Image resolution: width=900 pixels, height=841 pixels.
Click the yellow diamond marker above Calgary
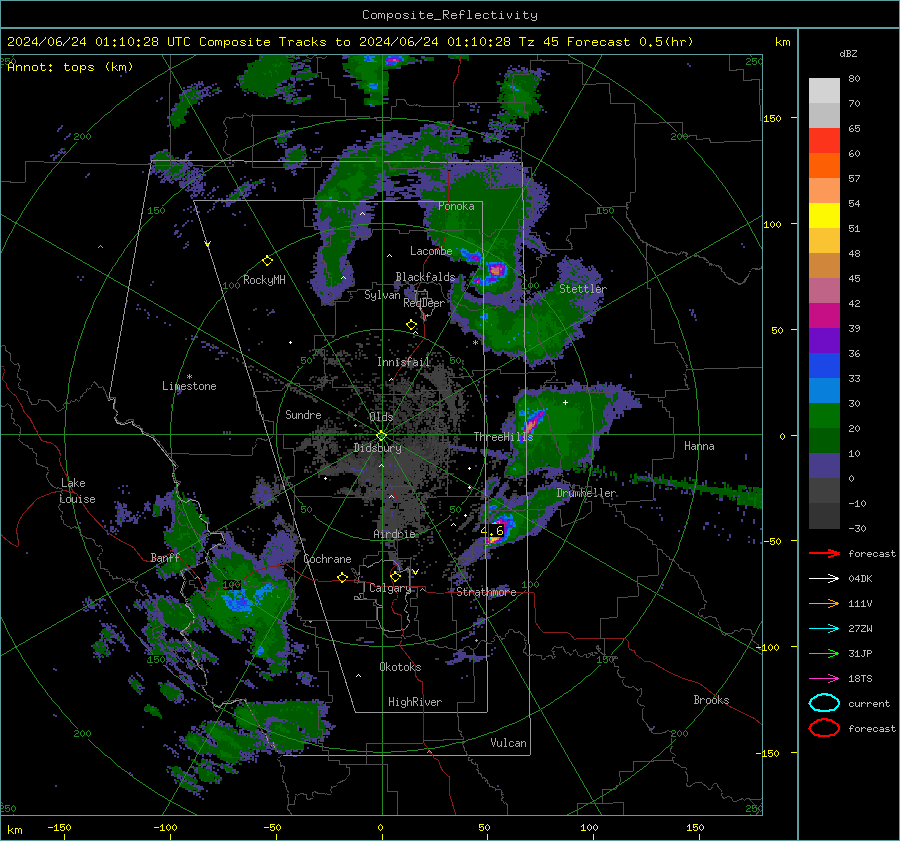395,576
